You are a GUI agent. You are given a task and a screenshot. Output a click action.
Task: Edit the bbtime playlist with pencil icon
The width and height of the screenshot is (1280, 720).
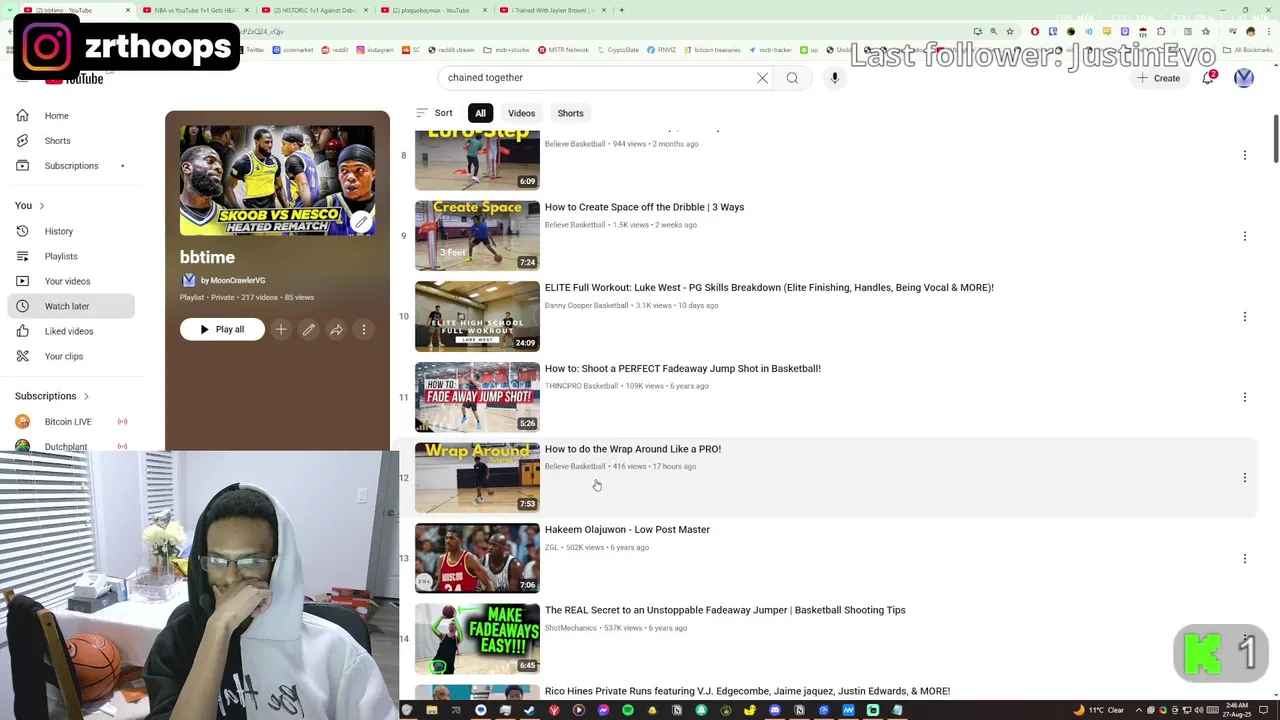[309, 329]
